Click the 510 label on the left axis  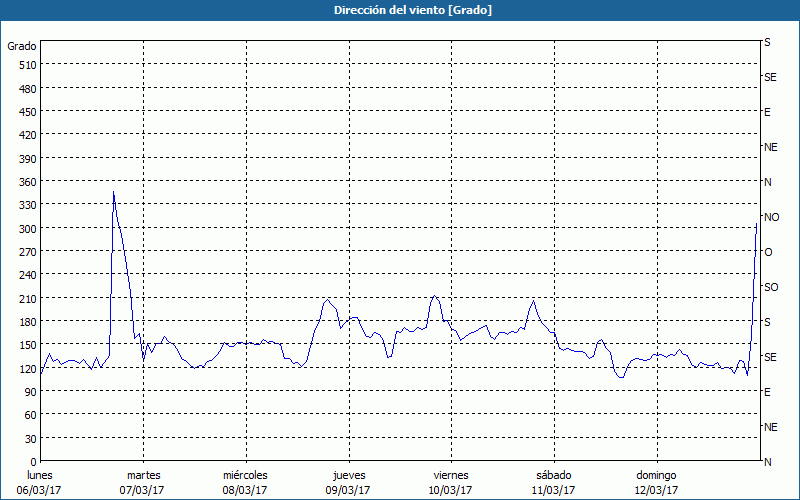point(26,65)
